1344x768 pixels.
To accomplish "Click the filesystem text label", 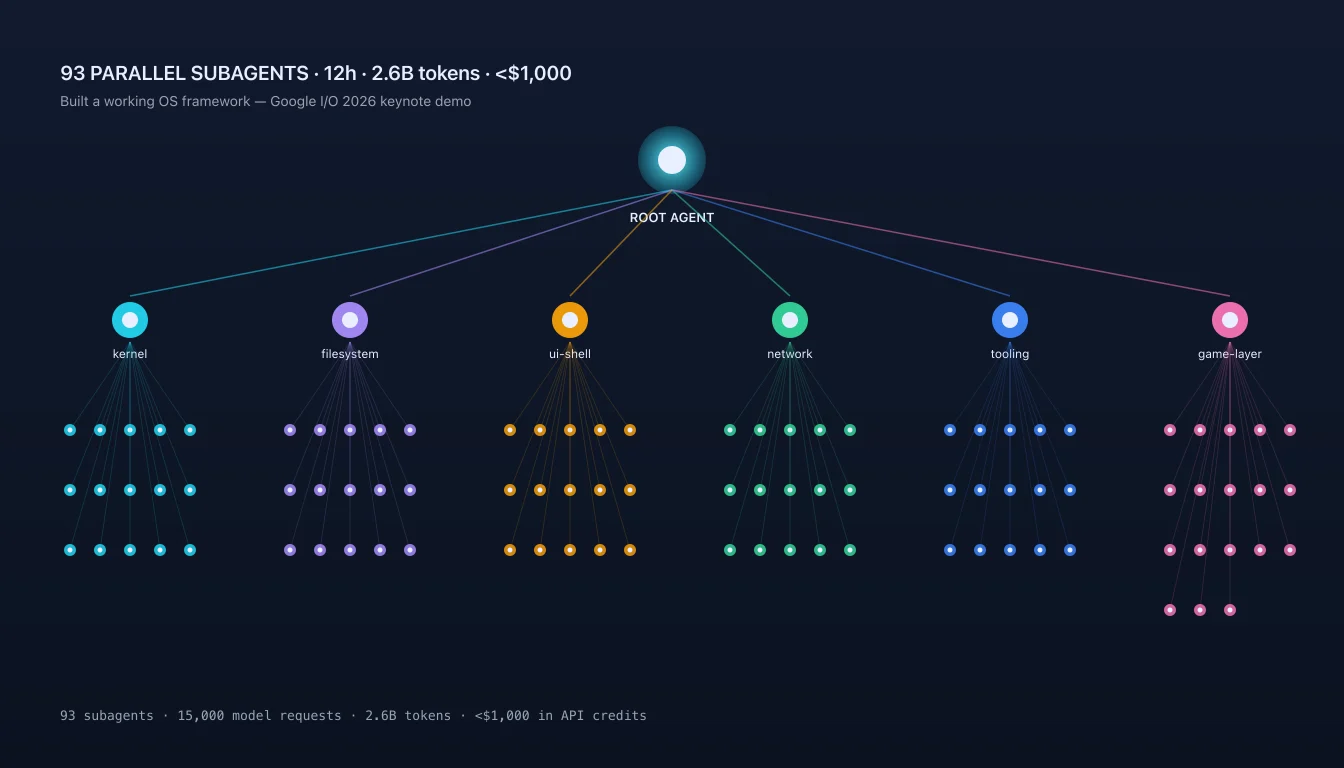I will pos(350,354).
